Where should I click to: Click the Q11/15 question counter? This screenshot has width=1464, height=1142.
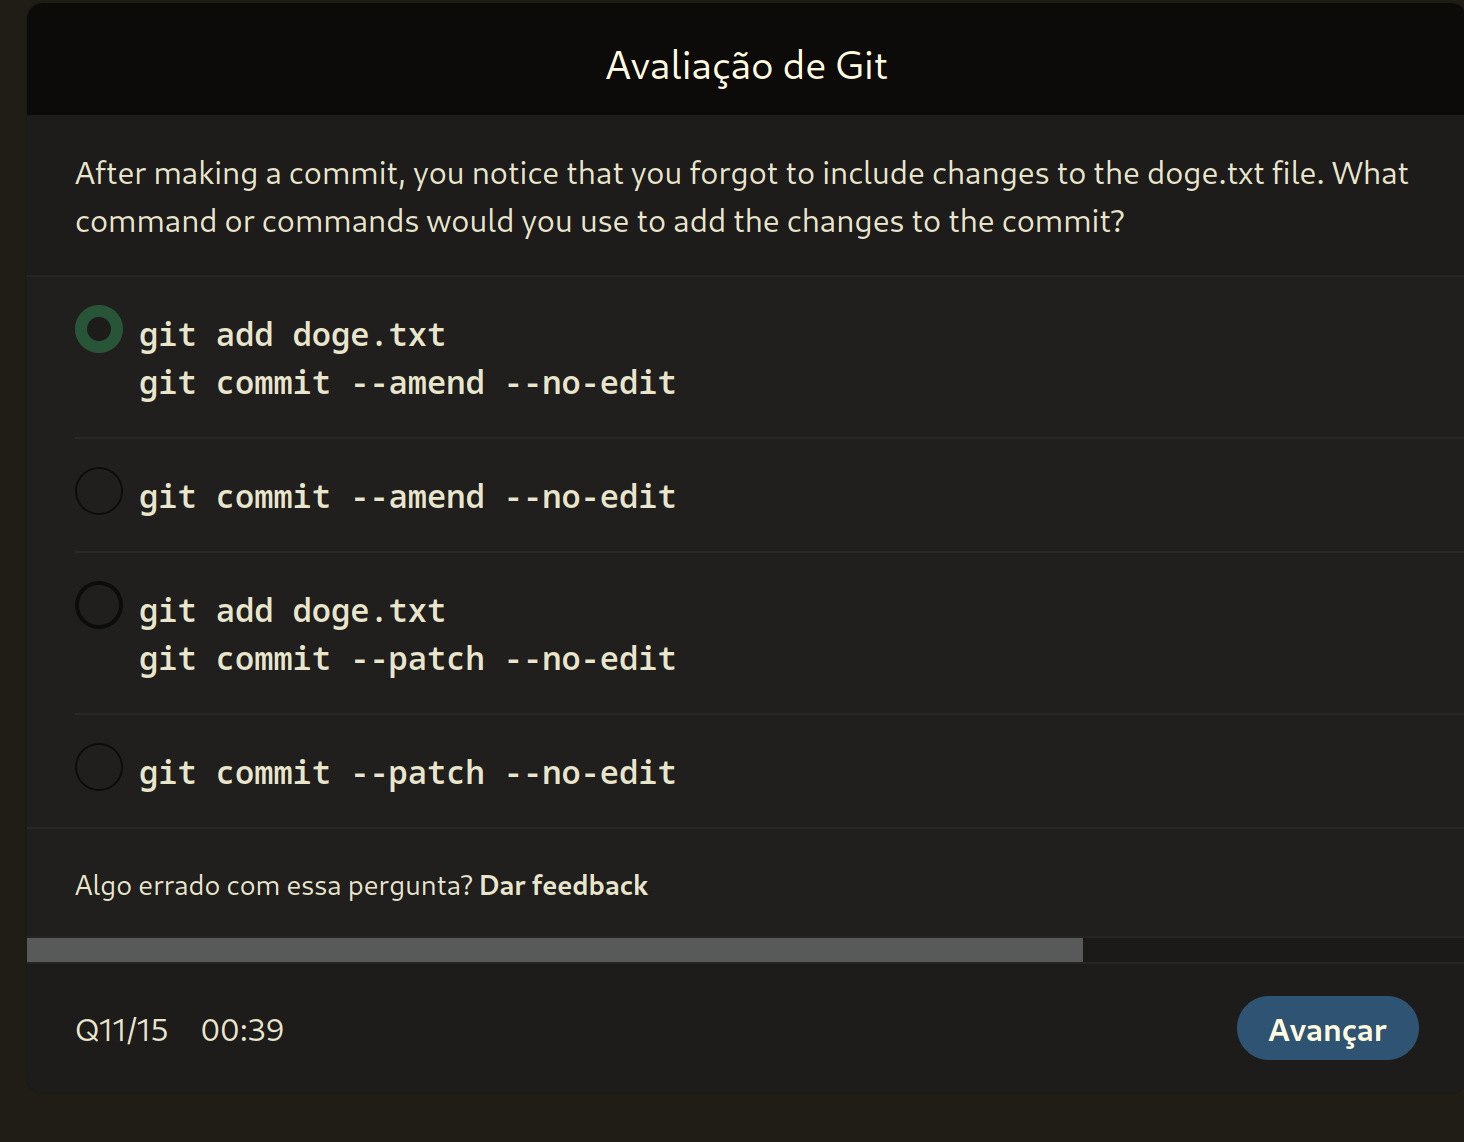pyautogui.click(x=121, y=1028)
